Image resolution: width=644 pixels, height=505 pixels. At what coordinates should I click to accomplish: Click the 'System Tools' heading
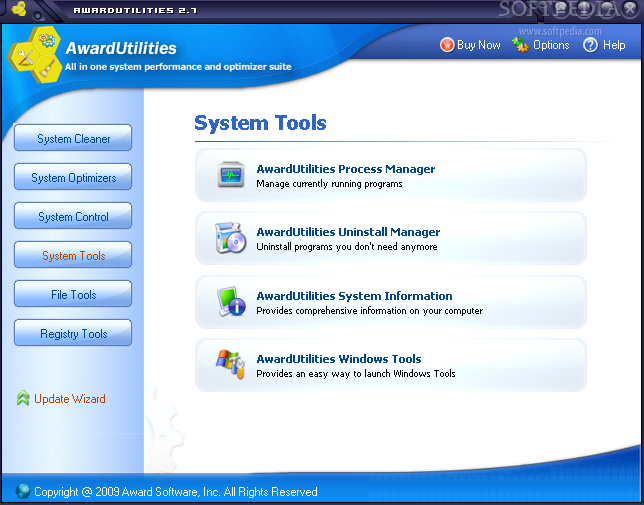point(260,123)
